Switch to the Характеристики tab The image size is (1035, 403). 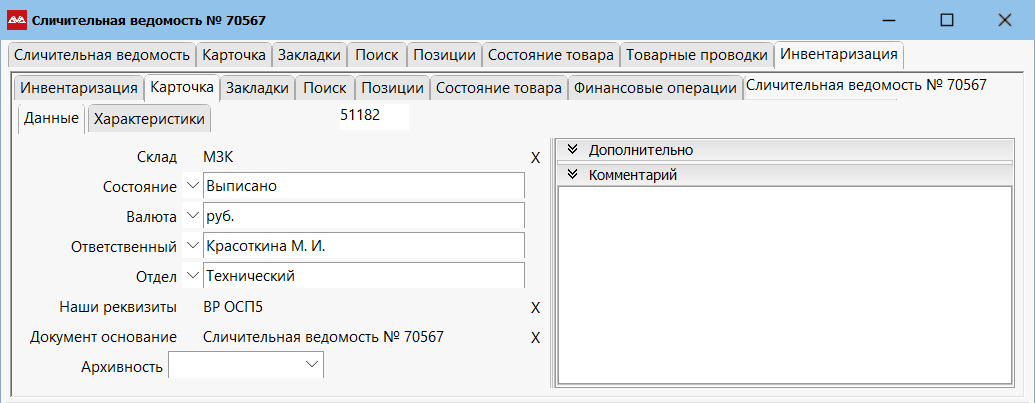(x=149, y=120)
